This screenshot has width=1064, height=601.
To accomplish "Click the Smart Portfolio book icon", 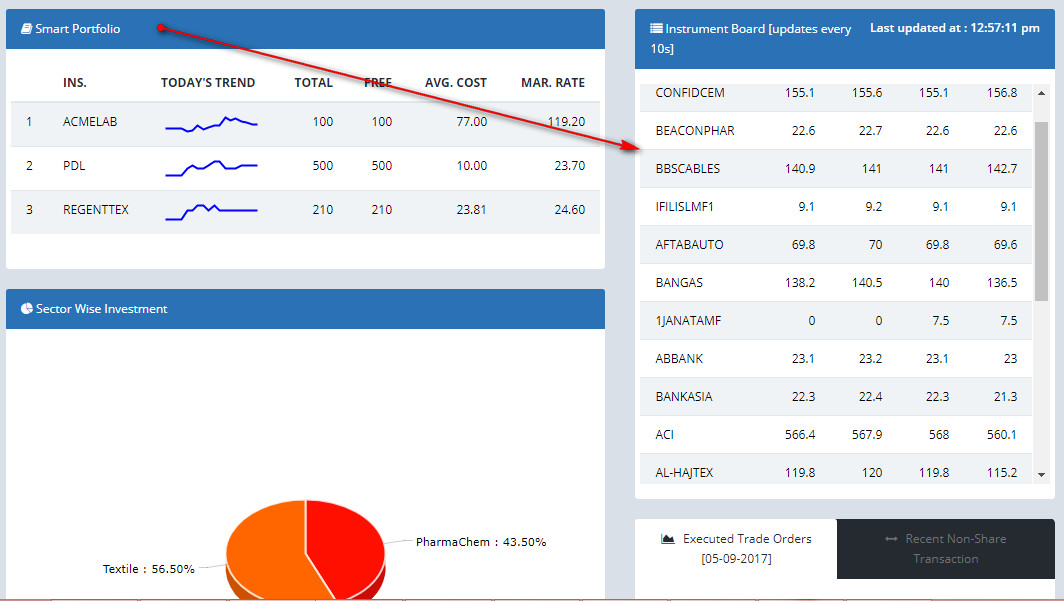I will point(26,29).
